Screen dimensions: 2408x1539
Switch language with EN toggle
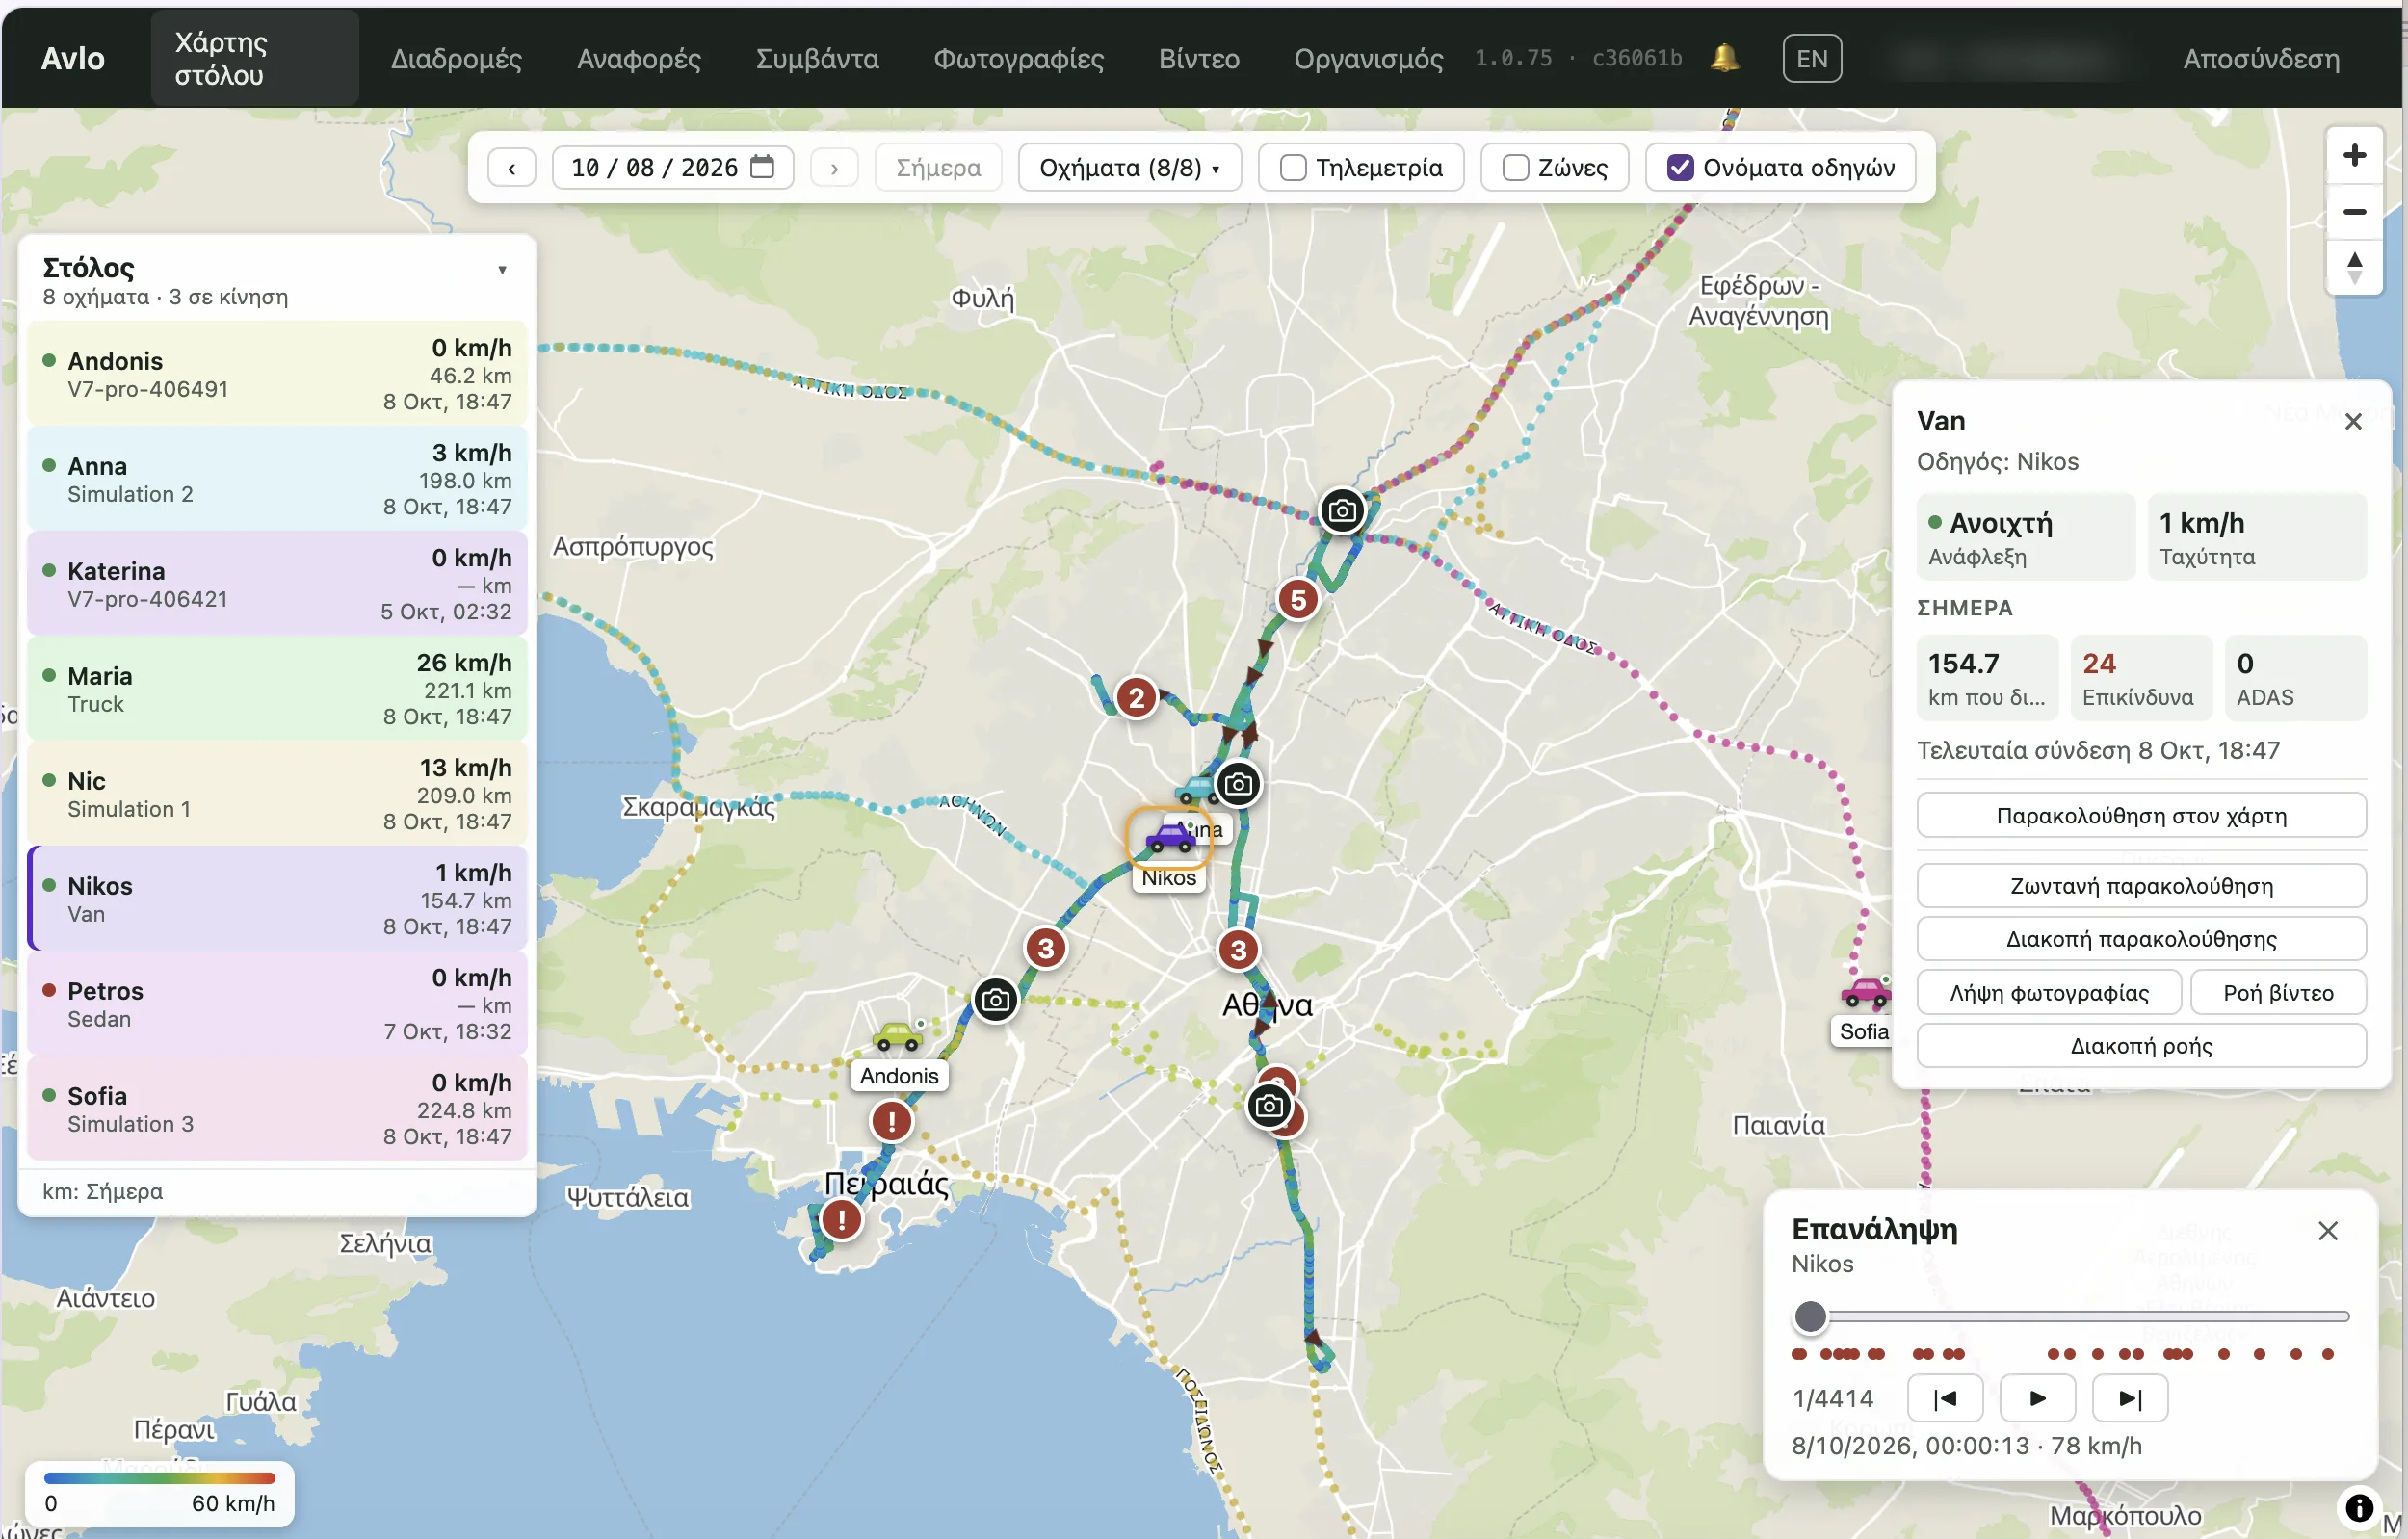tap(1811, 58)
